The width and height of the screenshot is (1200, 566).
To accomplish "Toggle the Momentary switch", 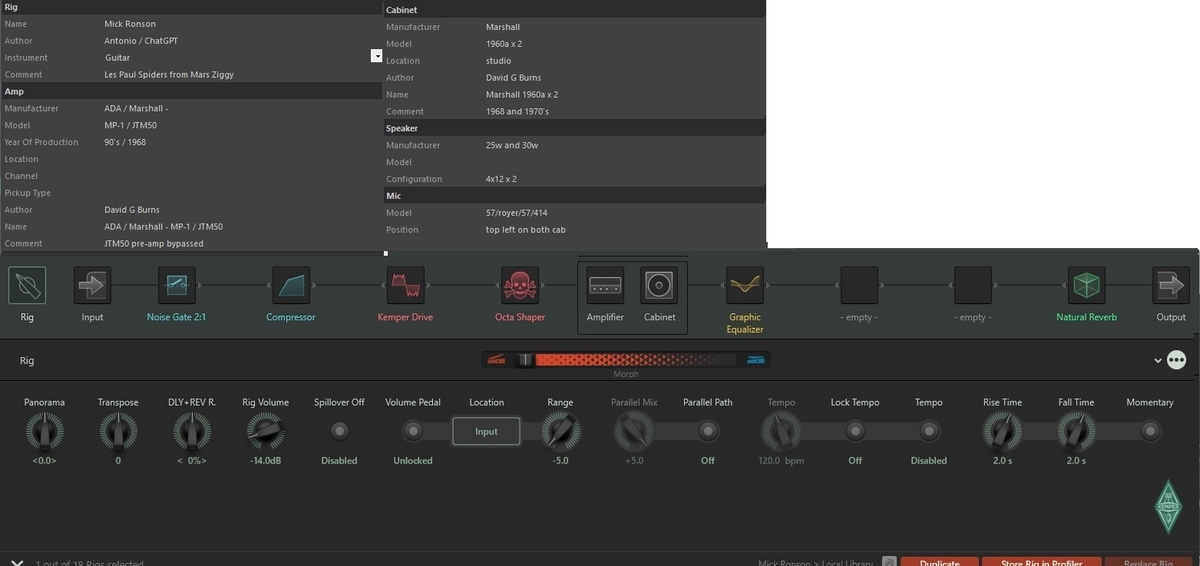I will 1150,431.
